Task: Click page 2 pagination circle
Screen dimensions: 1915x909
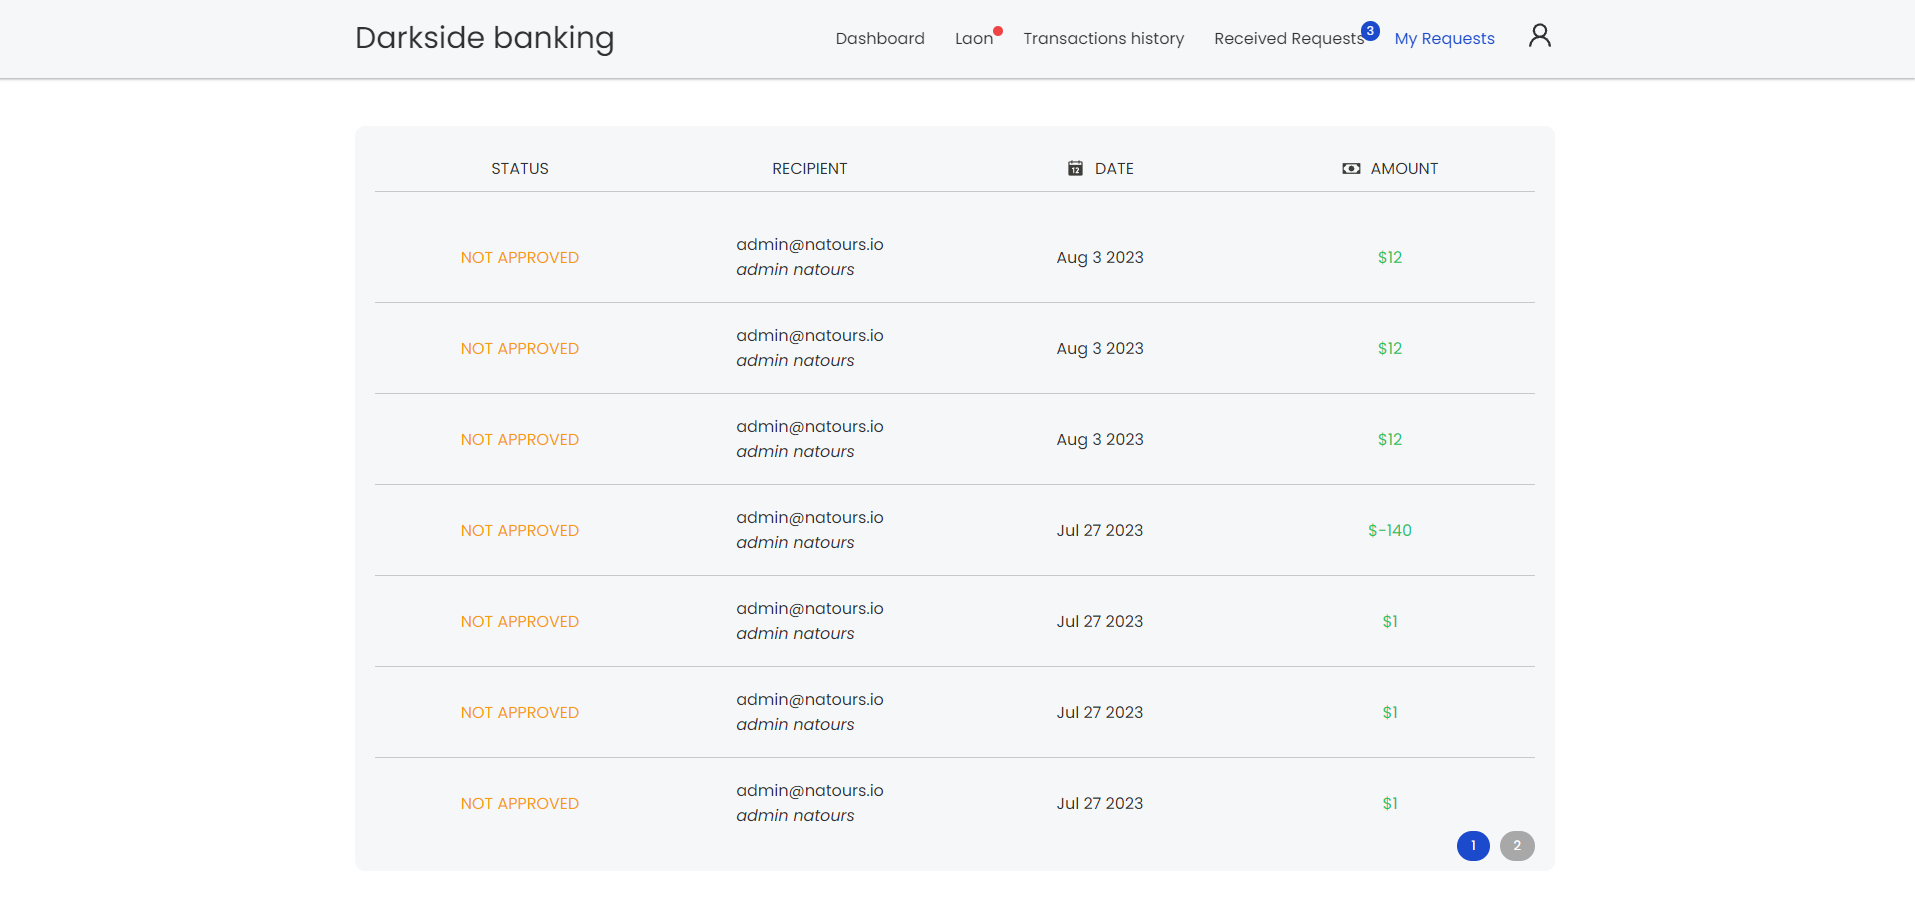Action: 1517,846
